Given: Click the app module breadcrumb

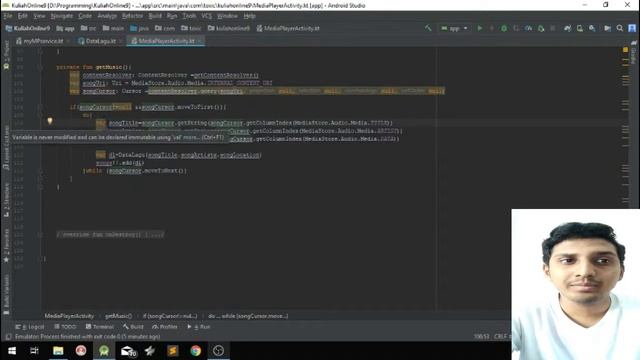Looking at the screenshot, I should pos(65,28).
